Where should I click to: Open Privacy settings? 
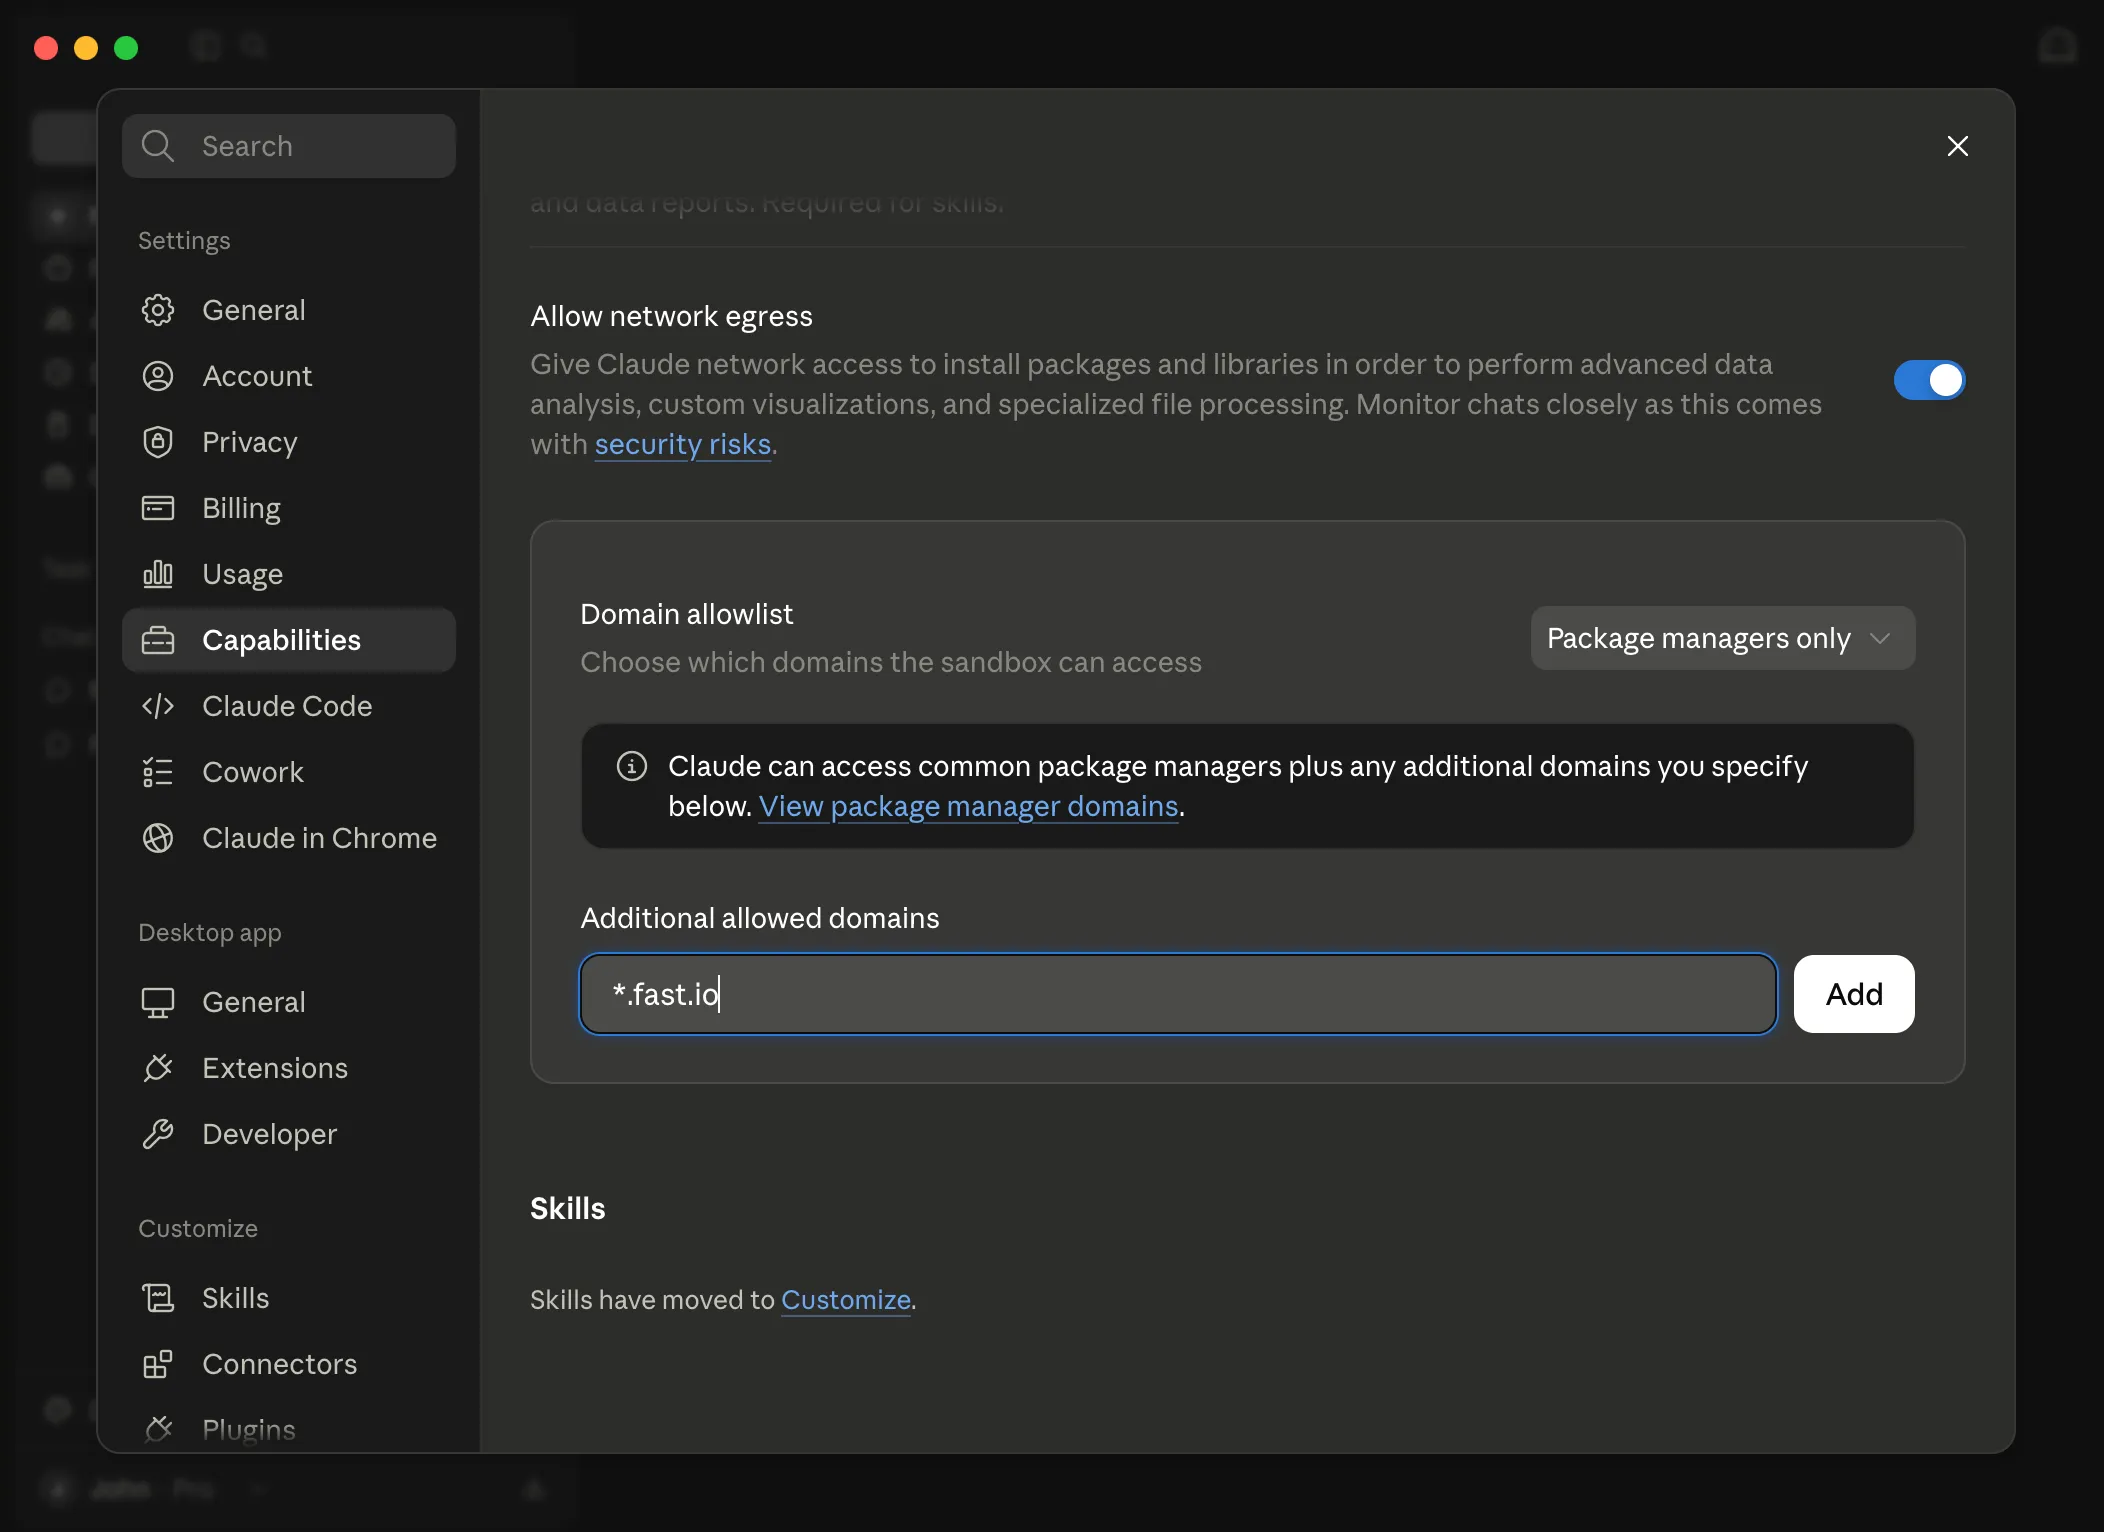point(289,442)
